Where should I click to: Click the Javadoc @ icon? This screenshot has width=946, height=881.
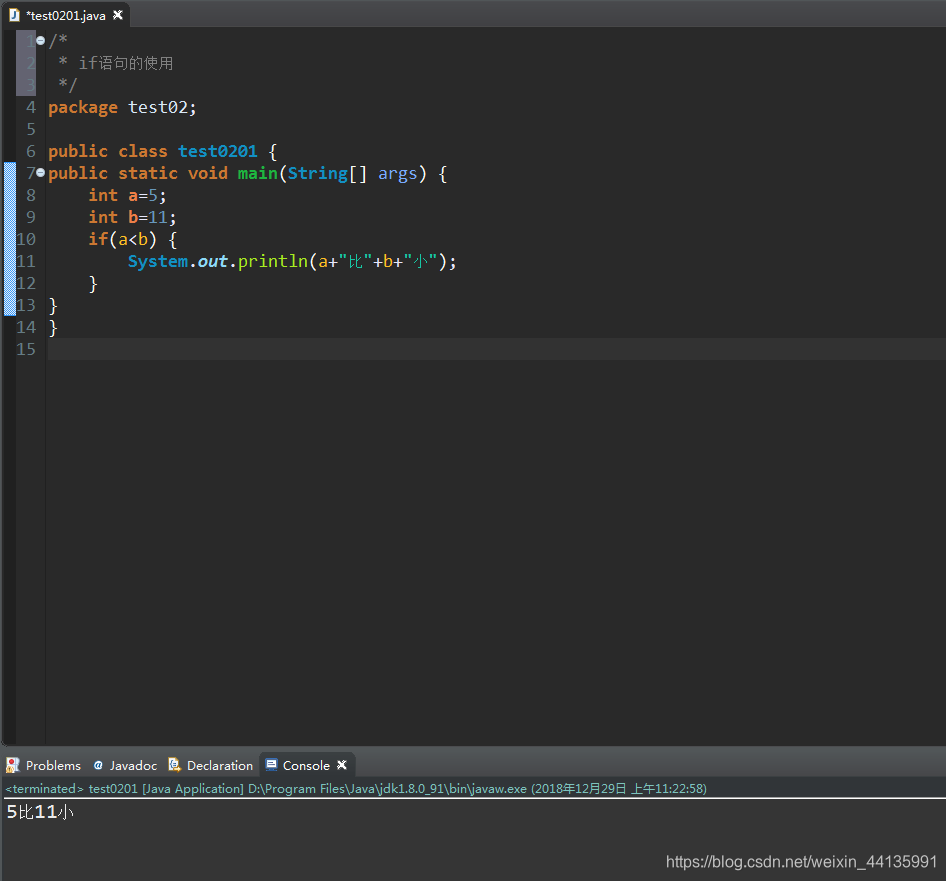click(x=98, y=765)
